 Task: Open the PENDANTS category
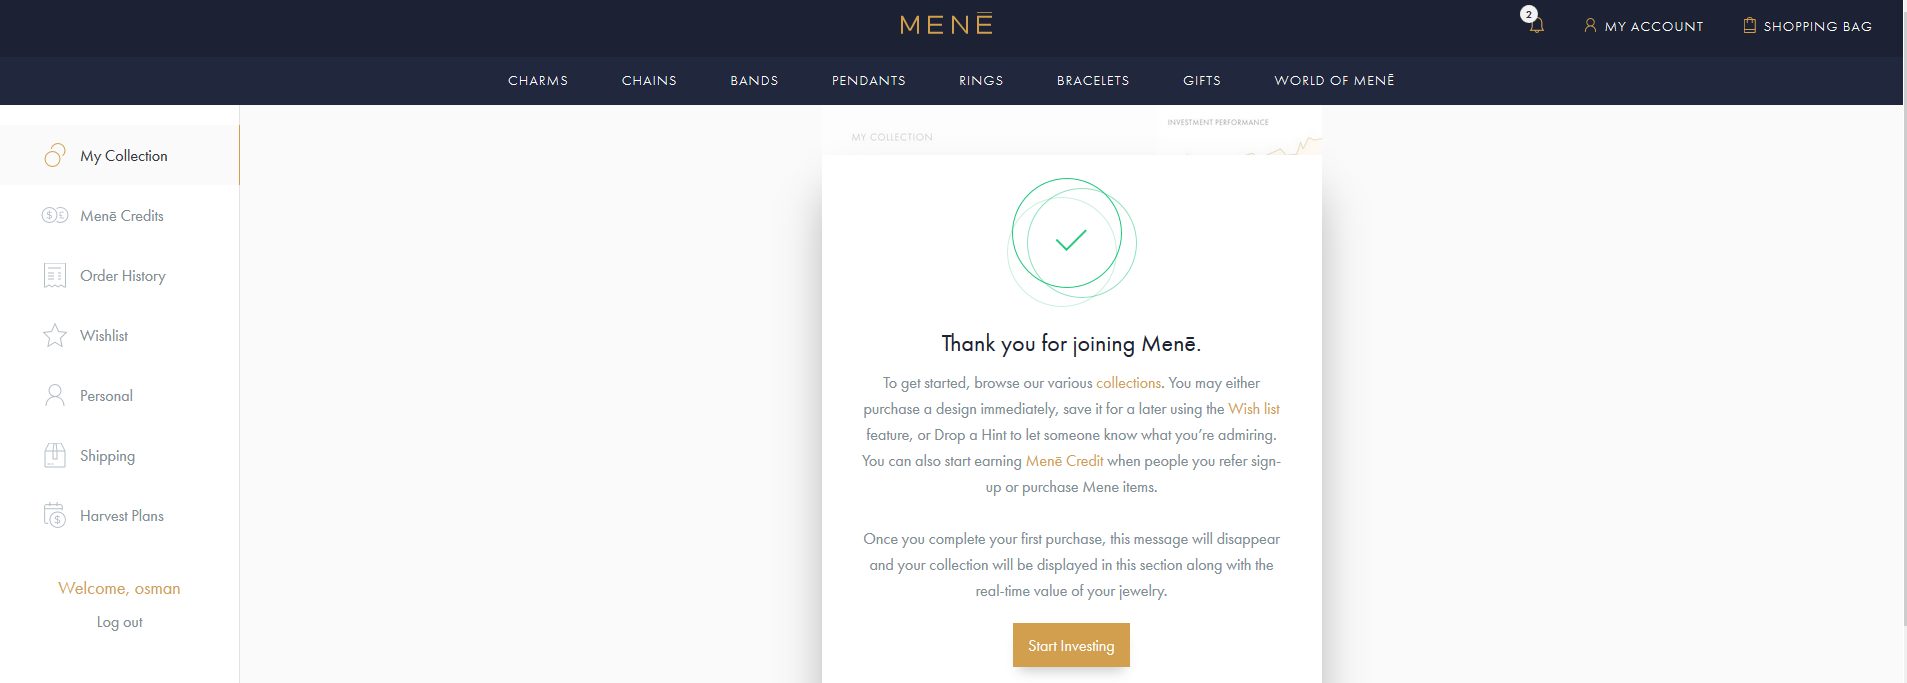[x=867, y=80]
